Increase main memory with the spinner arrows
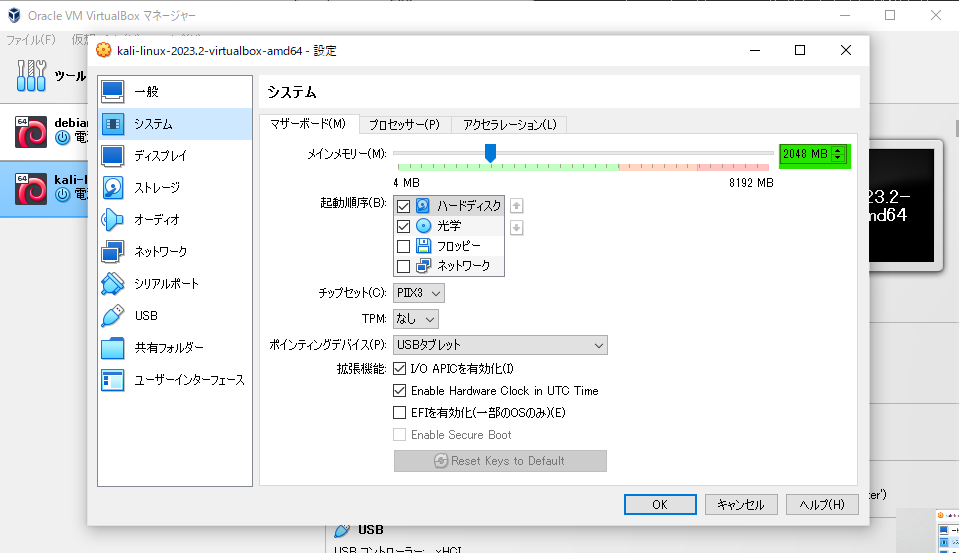 (839, 150)
